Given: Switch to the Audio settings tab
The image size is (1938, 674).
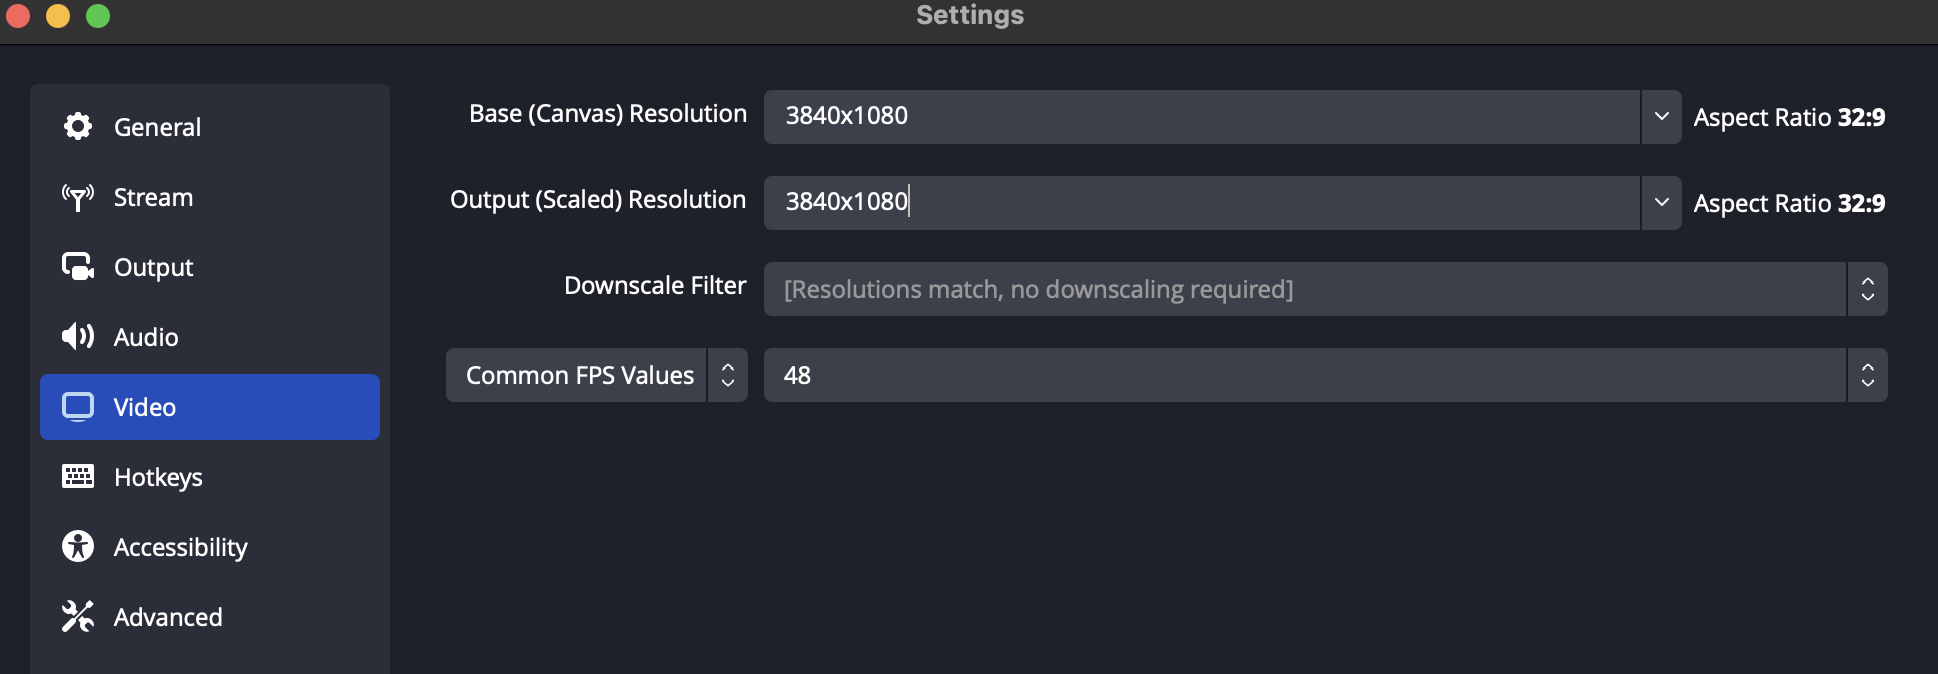Looking at the screenshot, I should point(146,337).
